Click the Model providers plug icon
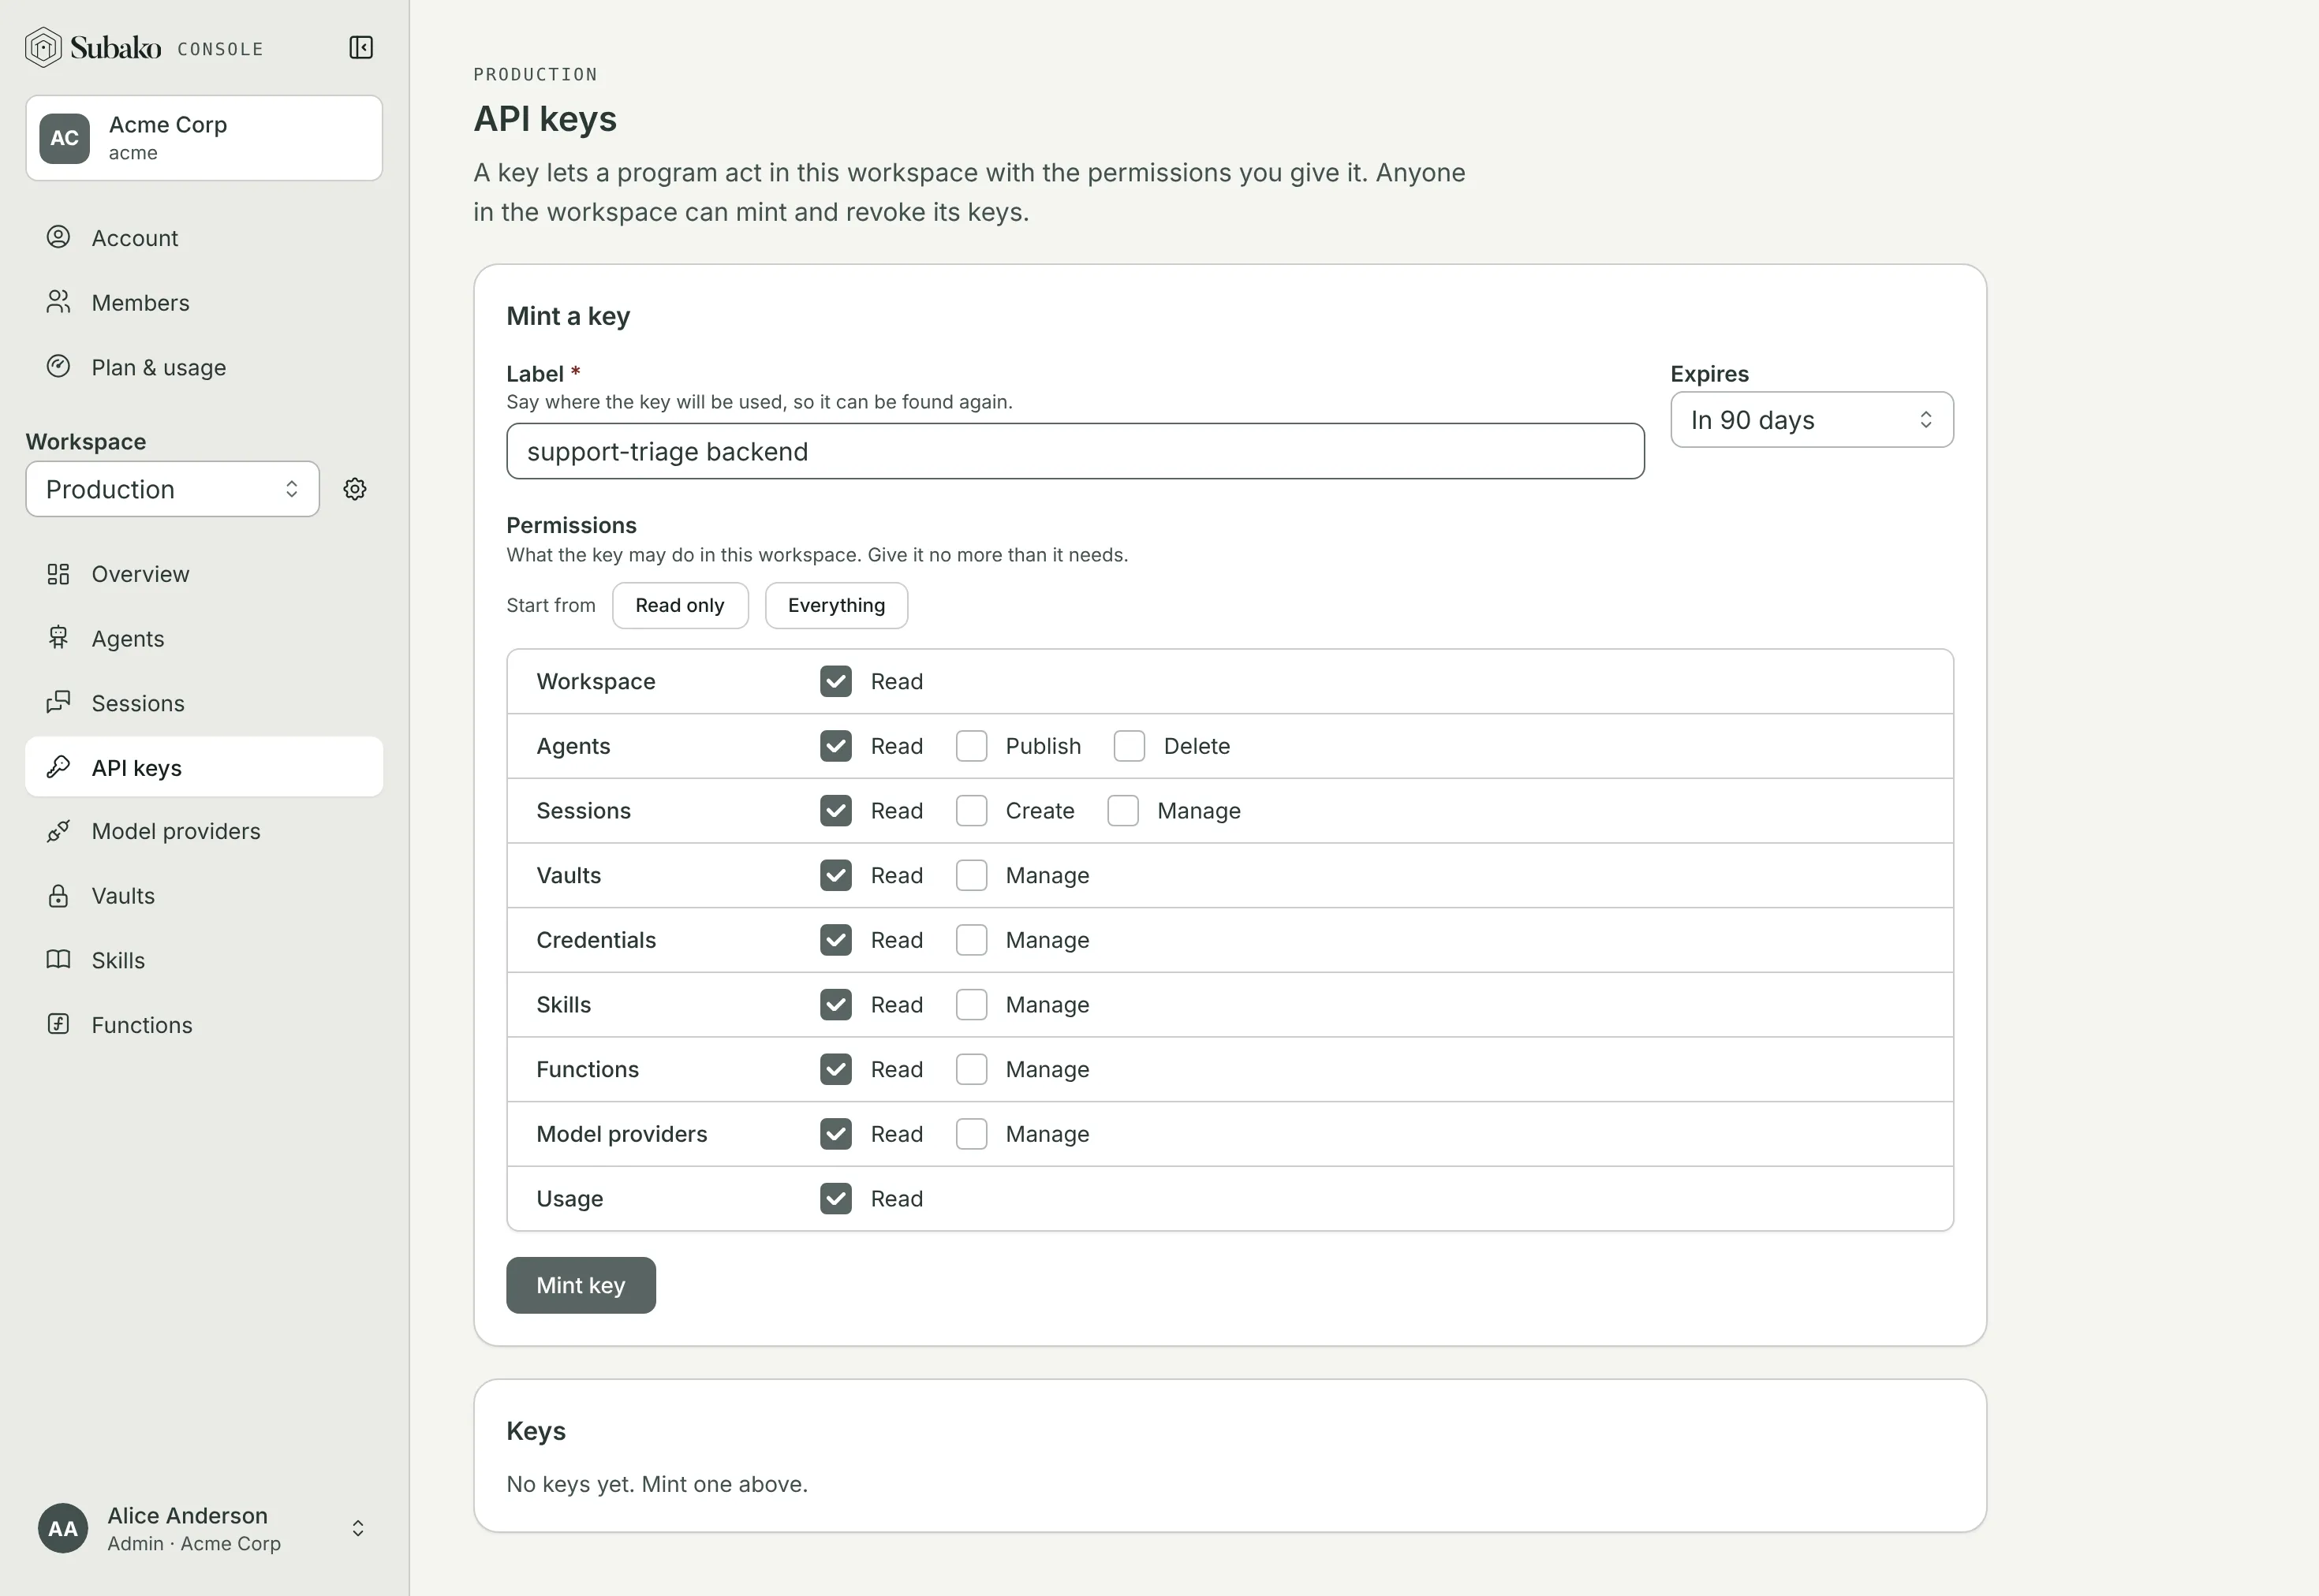This screenshot has height=1596, width=2319. [x=59, y=831]
